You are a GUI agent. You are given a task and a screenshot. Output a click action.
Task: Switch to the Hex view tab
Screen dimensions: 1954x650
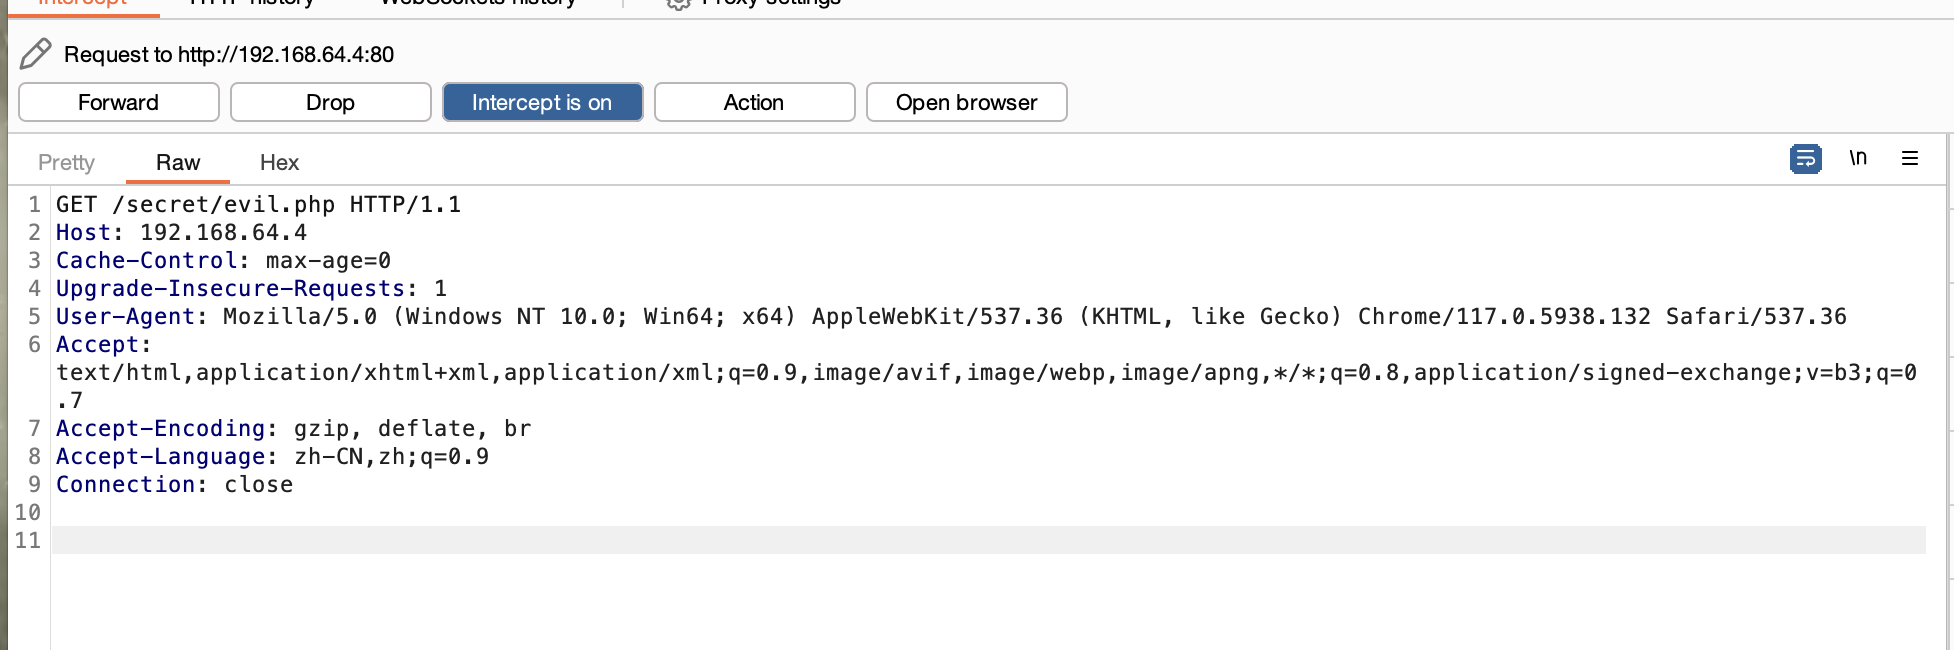click(279, 163)
